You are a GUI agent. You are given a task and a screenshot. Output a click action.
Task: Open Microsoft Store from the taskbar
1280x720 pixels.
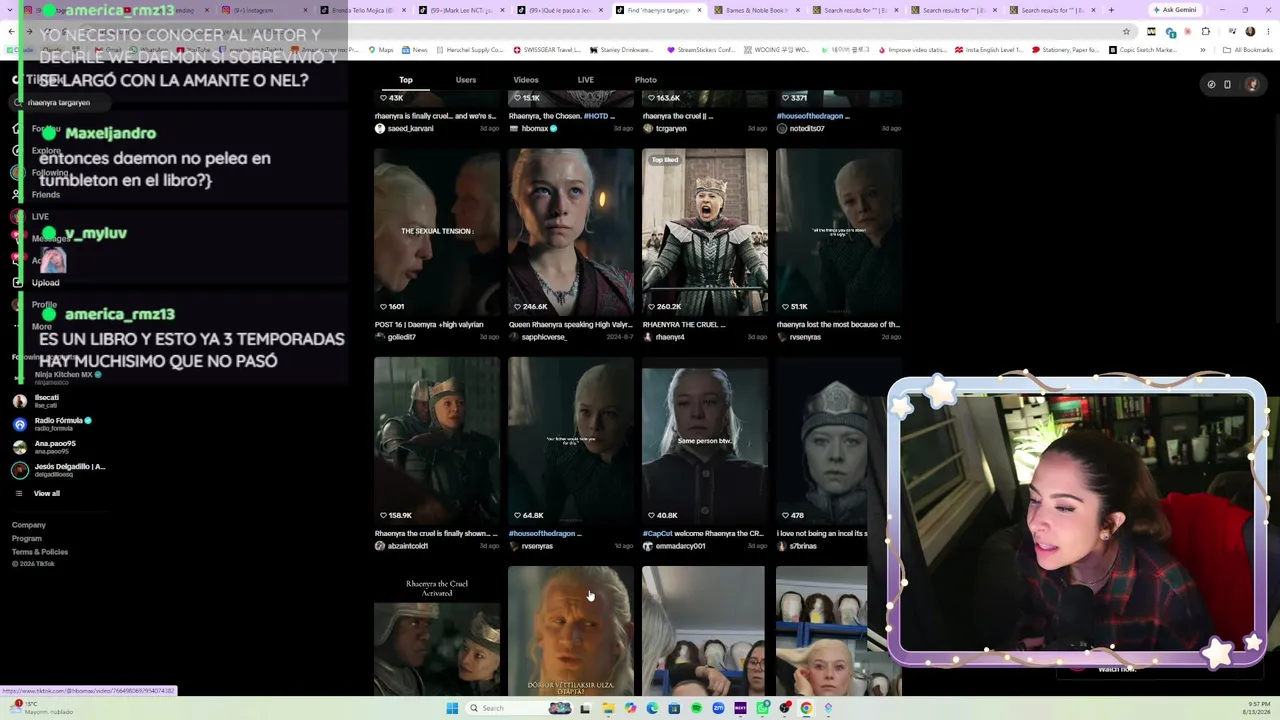[674, 708]
